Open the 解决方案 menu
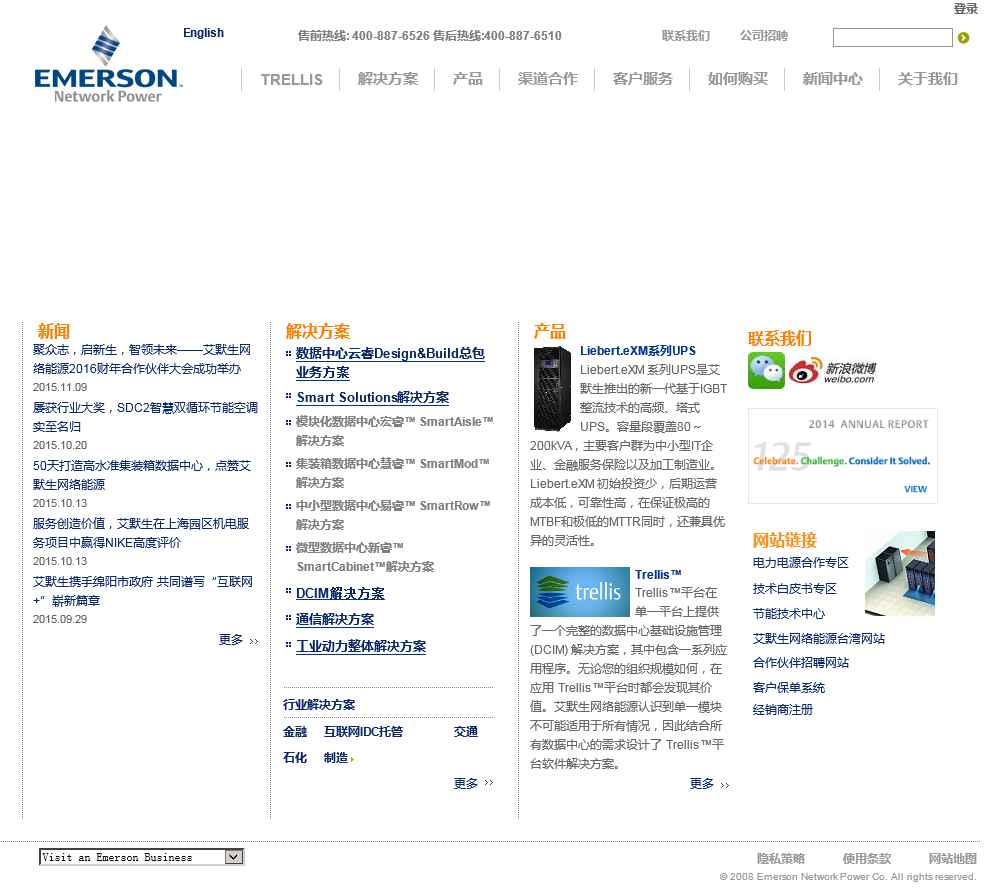This screenshot has height=896, width=986. pos(387,79)
